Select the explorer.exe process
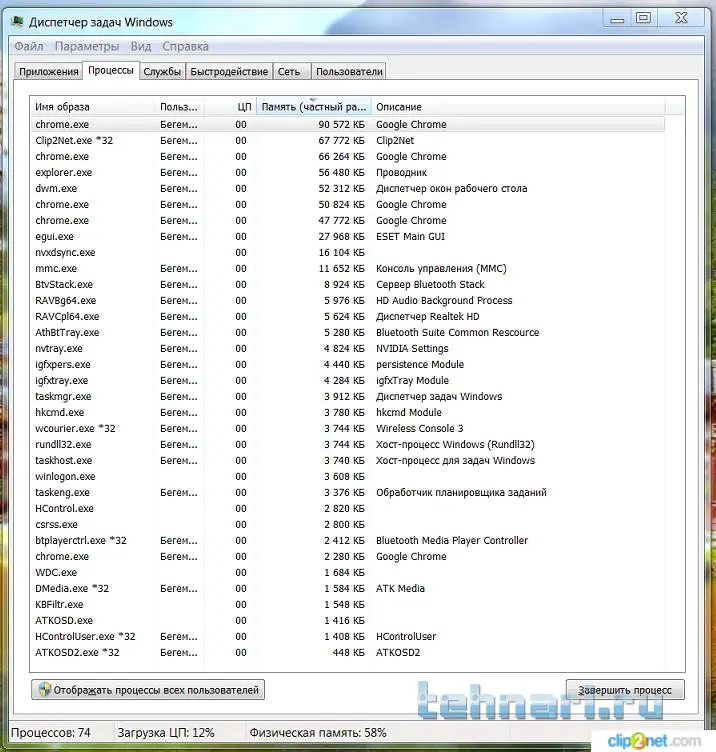This screenshot has width=716, height=752. click(x=347, y=173)
